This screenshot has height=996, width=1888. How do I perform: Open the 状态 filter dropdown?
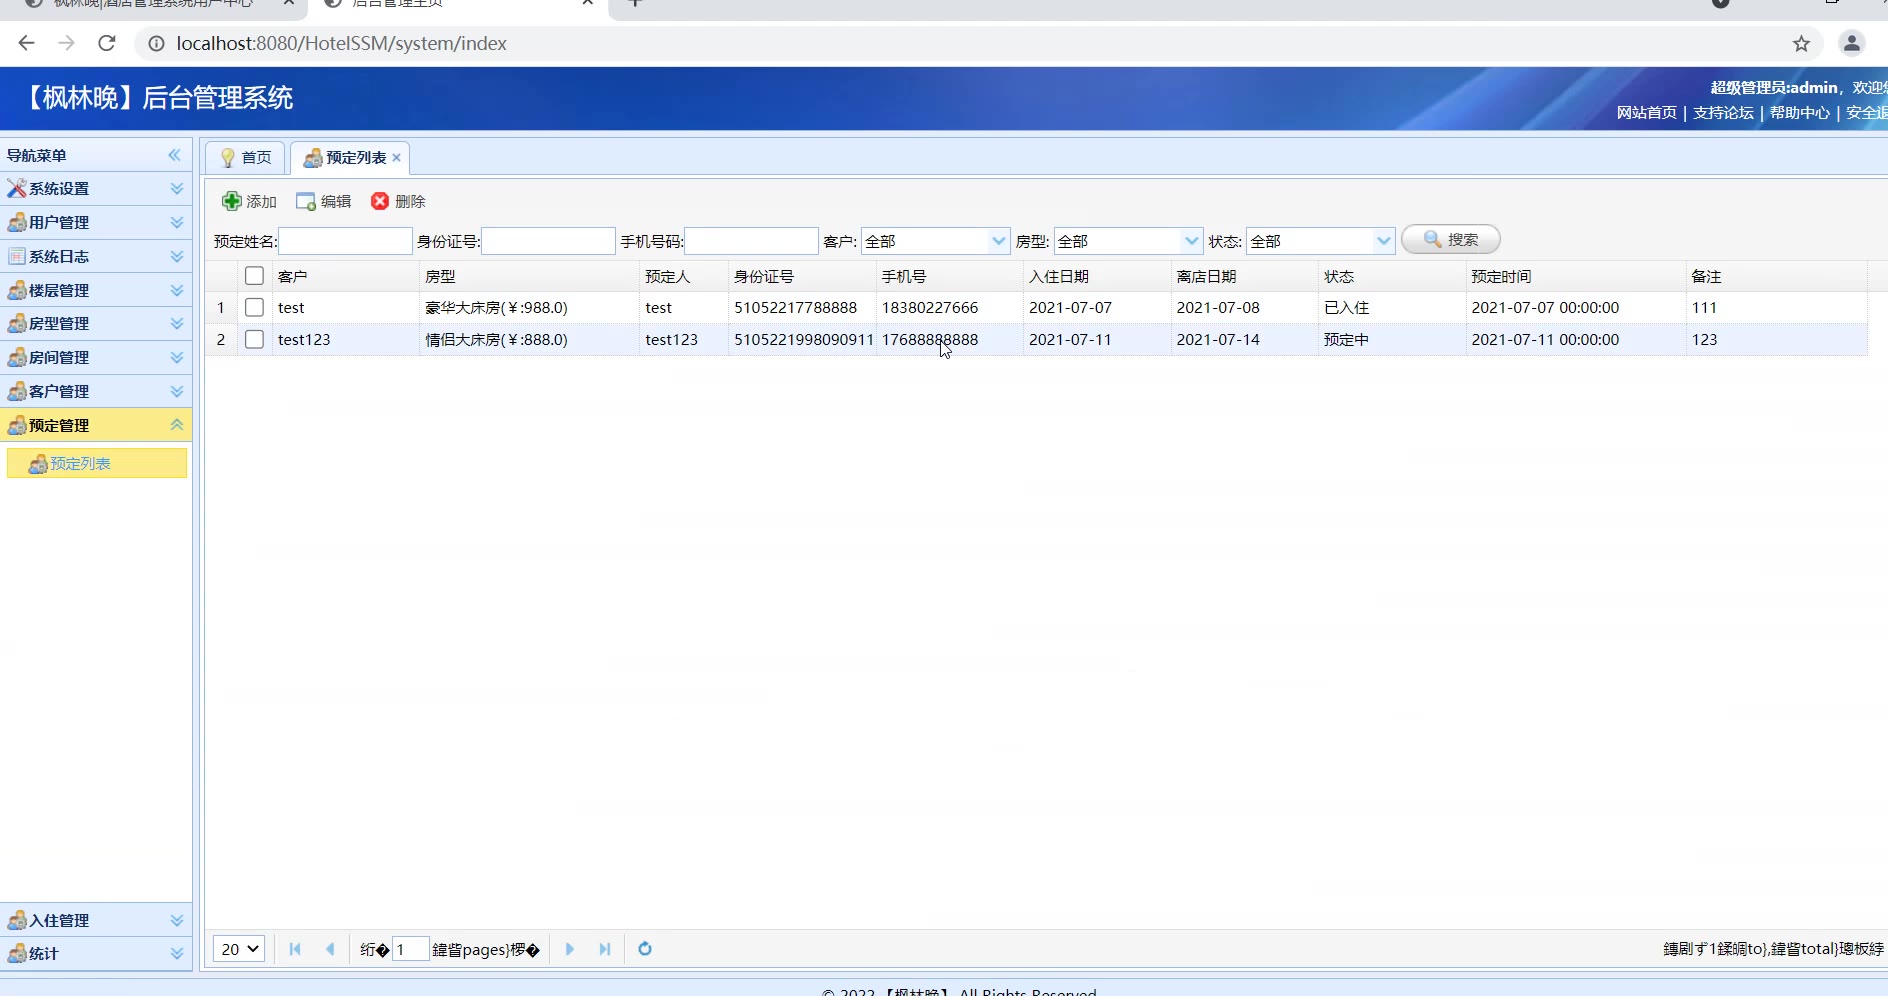pos(1383,241)
